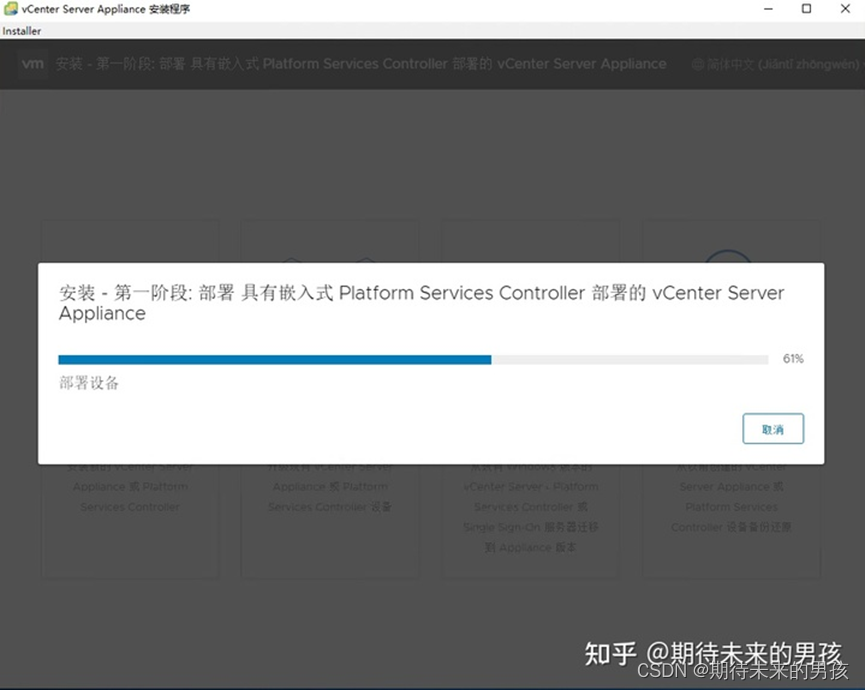Minimize the installer window
Viewport: 865px width, 690px height.
pos(768,9)
